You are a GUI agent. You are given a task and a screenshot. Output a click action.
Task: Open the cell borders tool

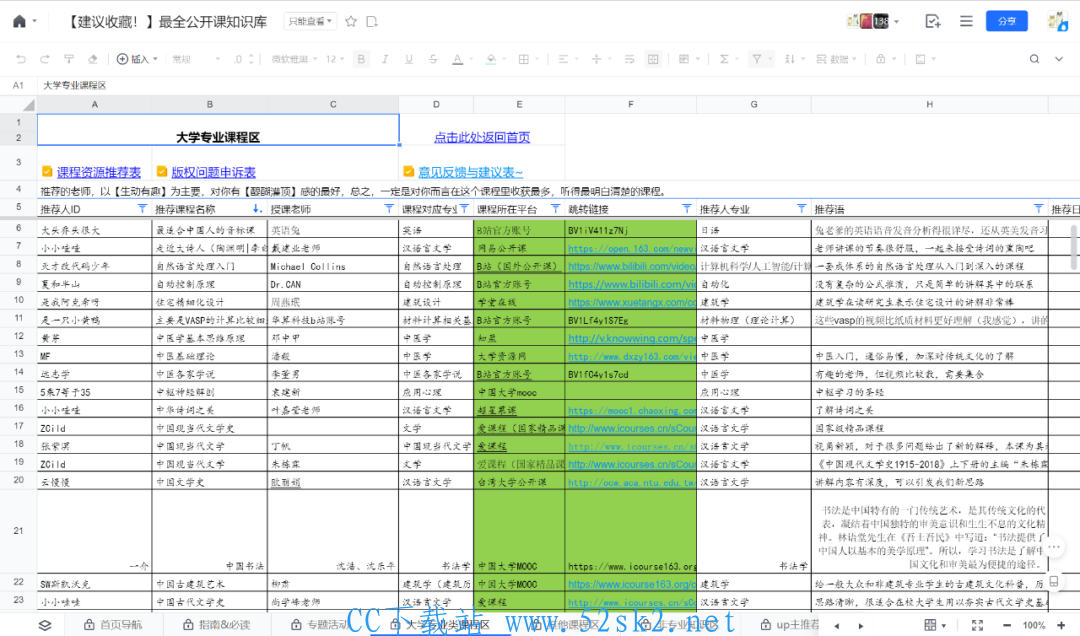(523, 59)
